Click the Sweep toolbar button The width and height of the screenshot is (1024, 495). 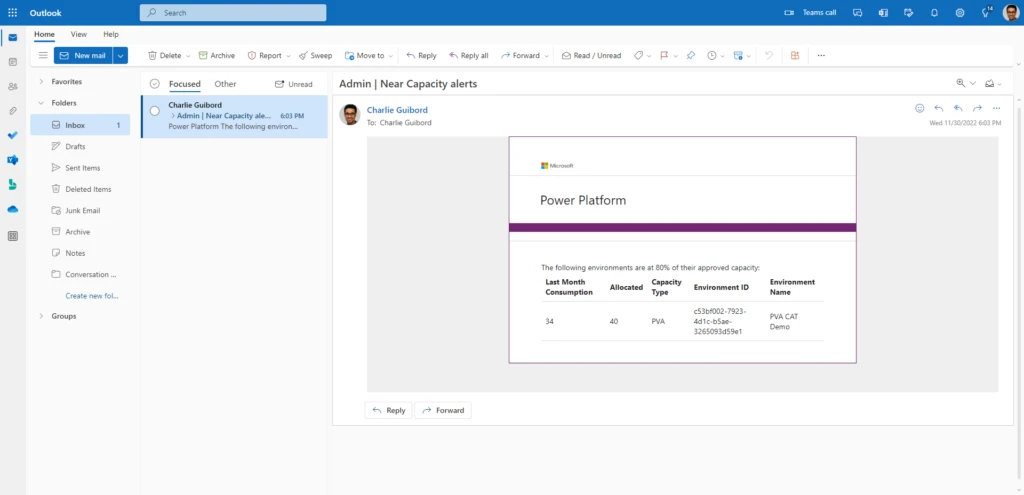click(x=316, y=56)
